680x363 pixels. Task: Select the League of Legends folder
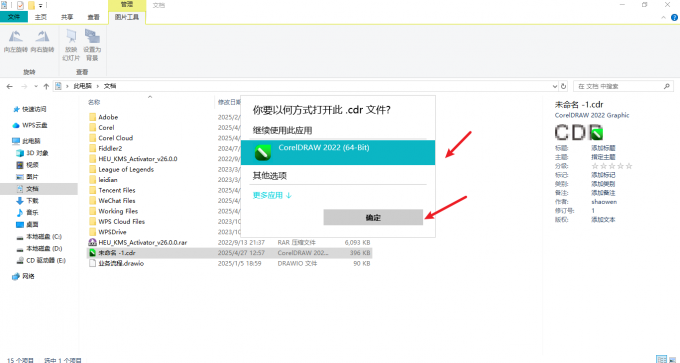tap(126, 170)
